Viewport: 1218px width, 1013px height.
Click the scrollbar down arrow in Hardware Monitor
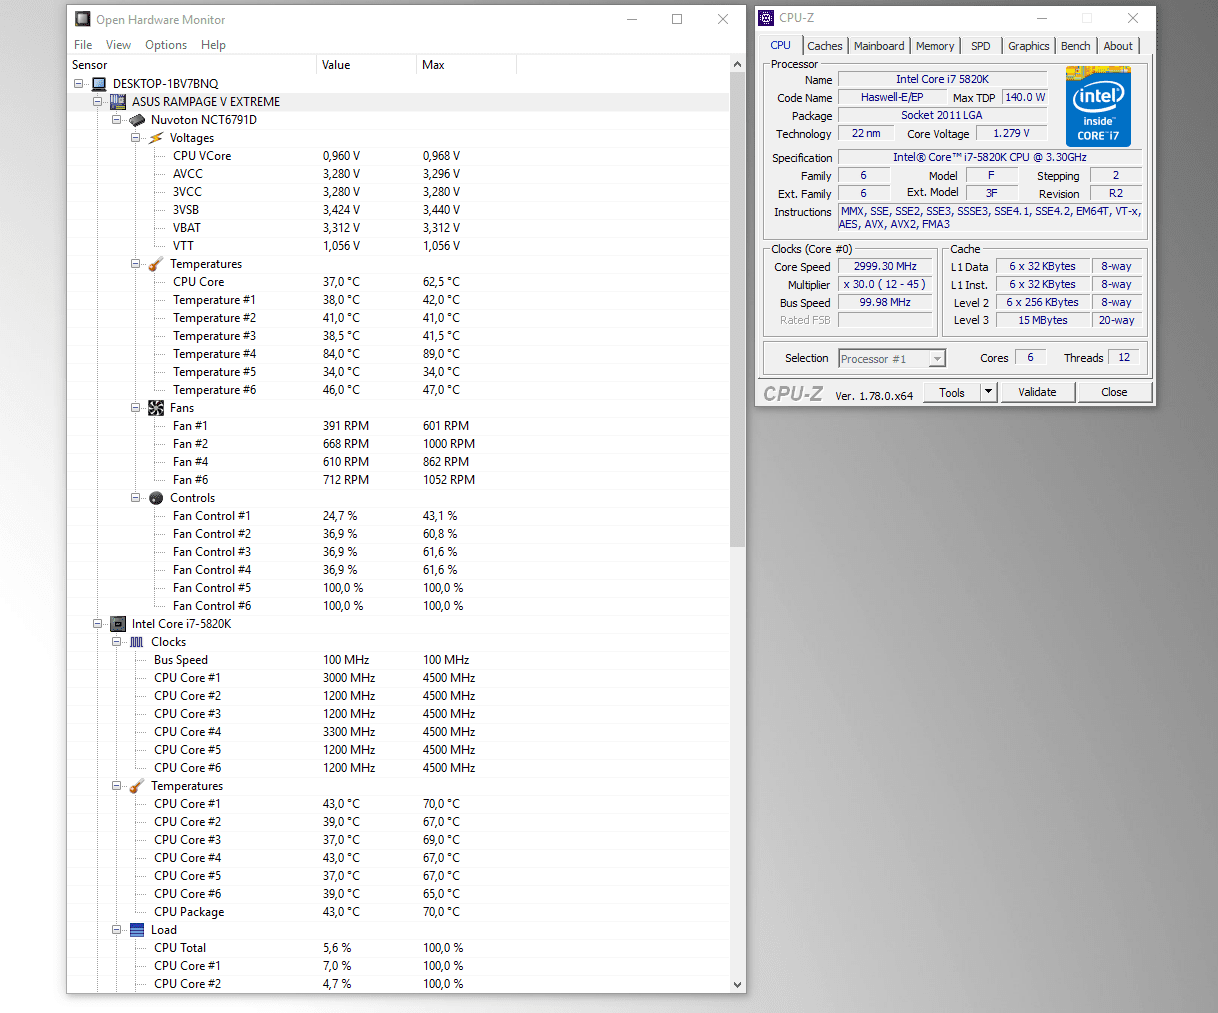tap(738, 984)
